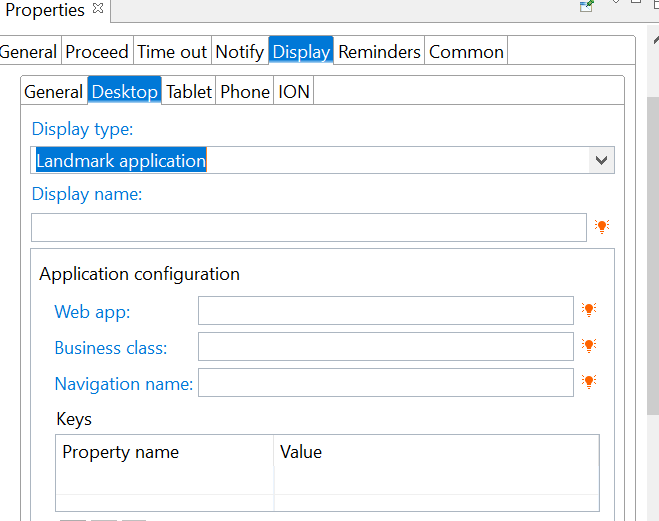Focus the Web app text field

[x=386, y=310]
